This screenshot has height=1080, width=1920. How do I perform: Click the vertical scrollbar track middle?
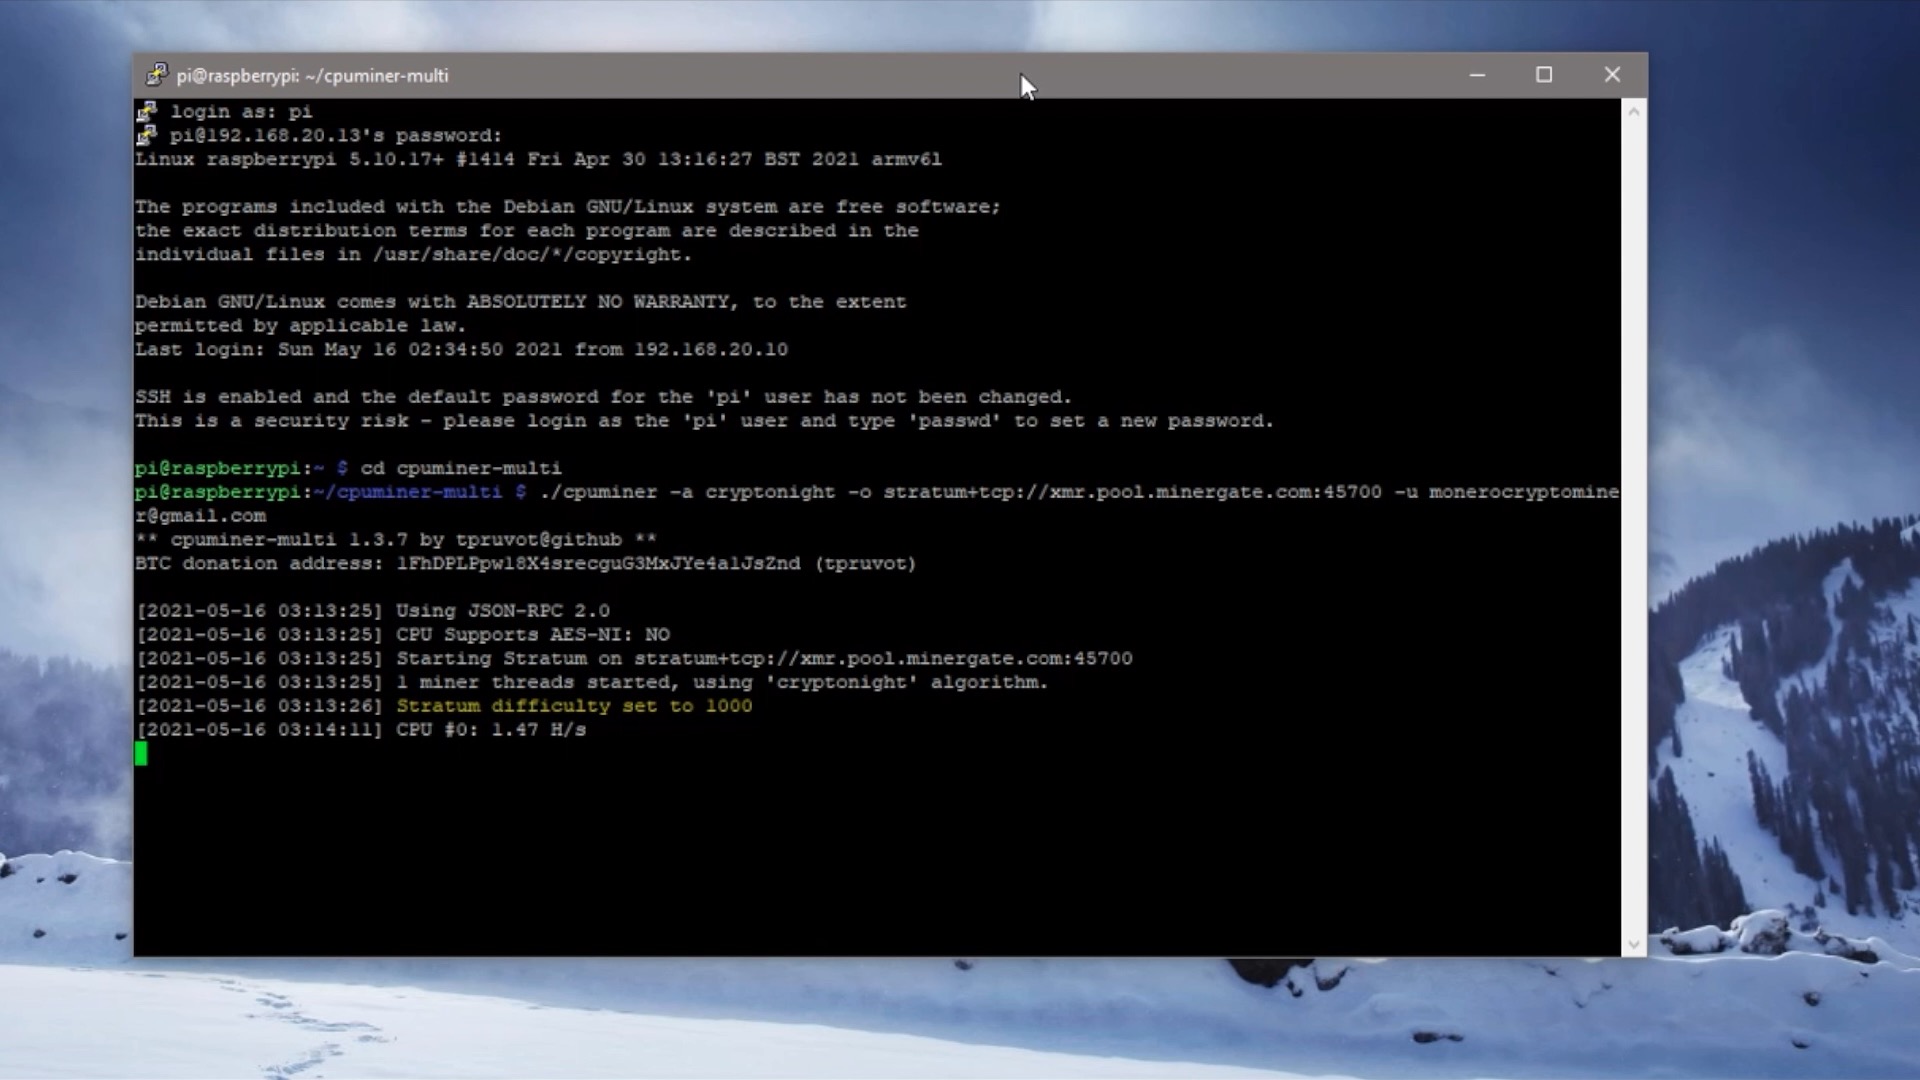[1633, 528]
